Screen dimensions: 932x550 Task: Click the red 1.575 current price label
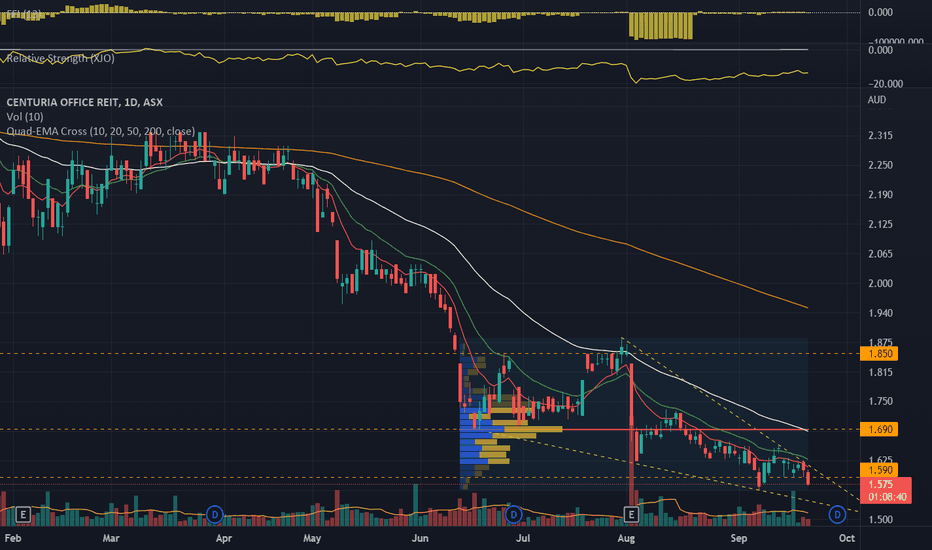tap(886, 490)
